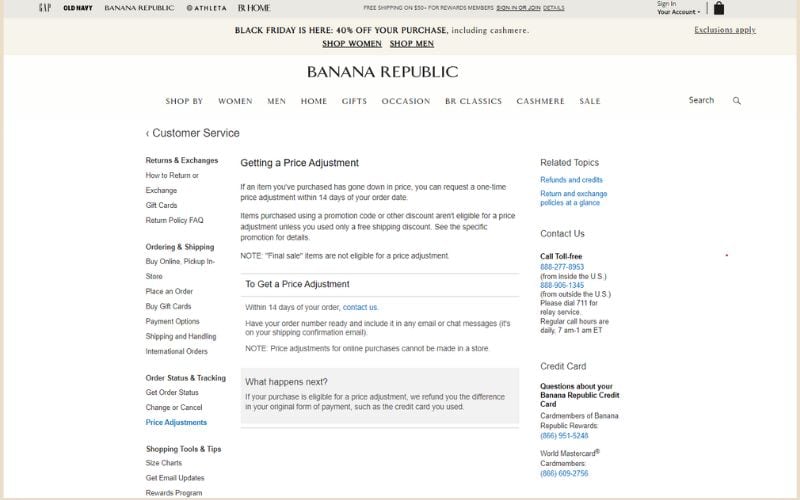Screen dimensions: 800x500
Task: Open the Gifts menu
Action: tap(354, 101)
